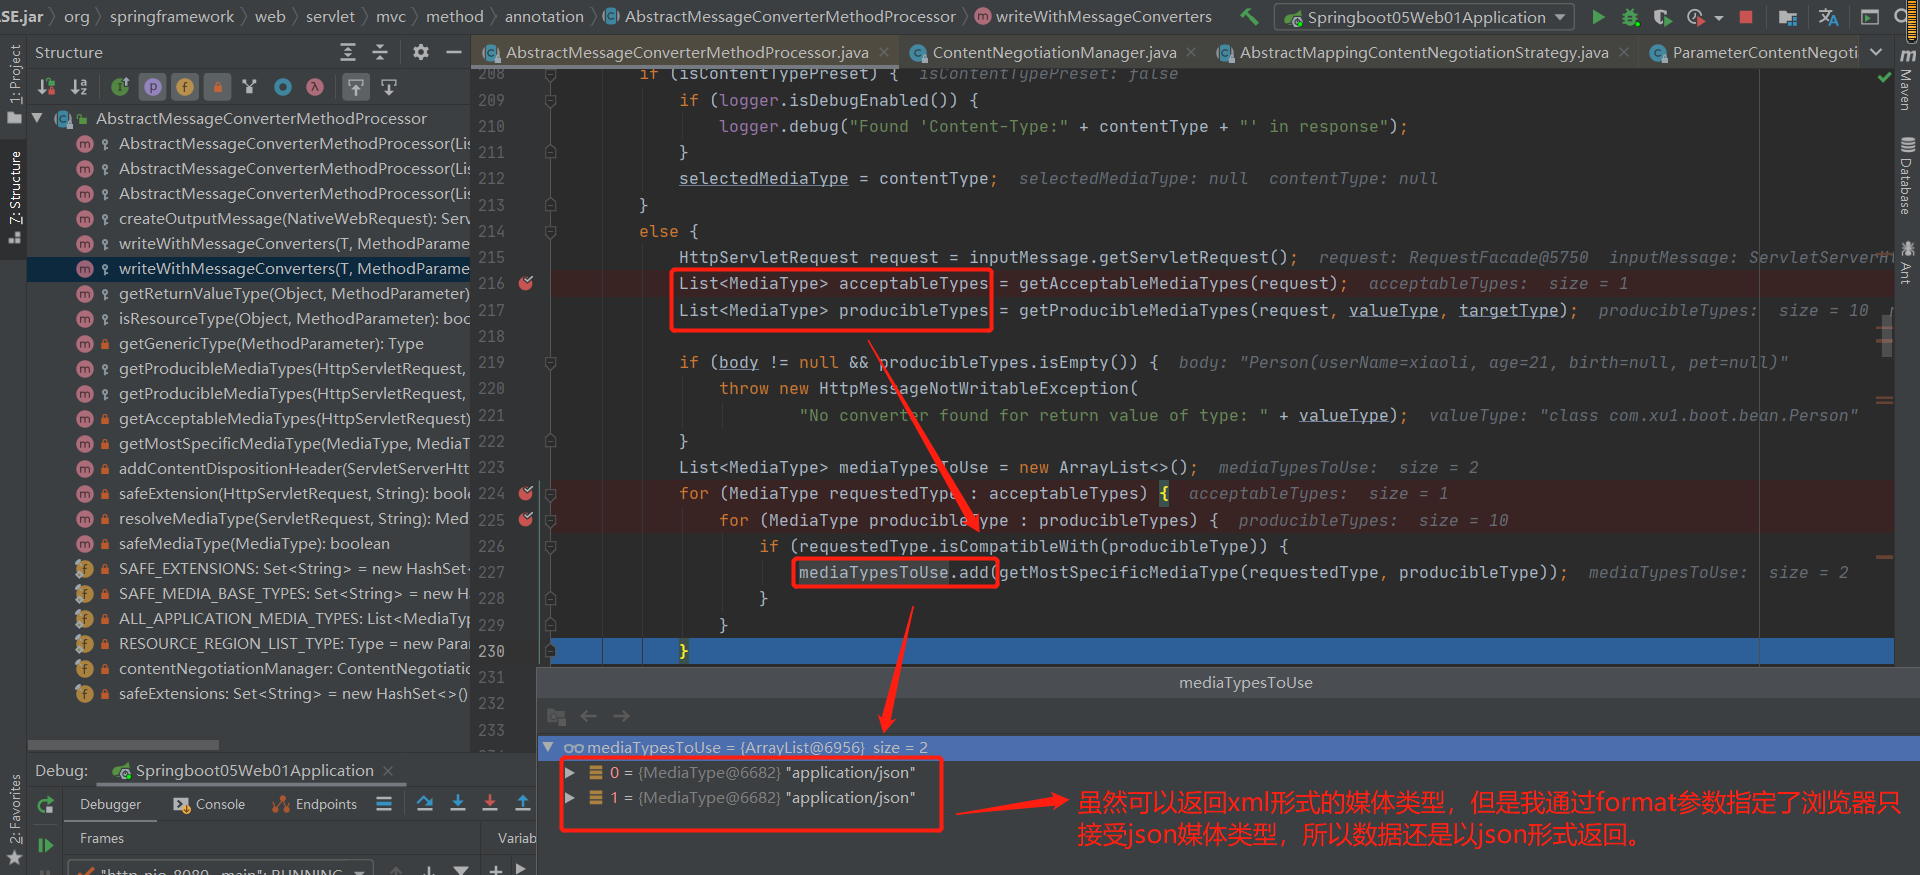The width and height of the screenshot is (1920, 875).
Task: Open the Database tool window on the right stripe
Action: click(x=1906, y=177)
